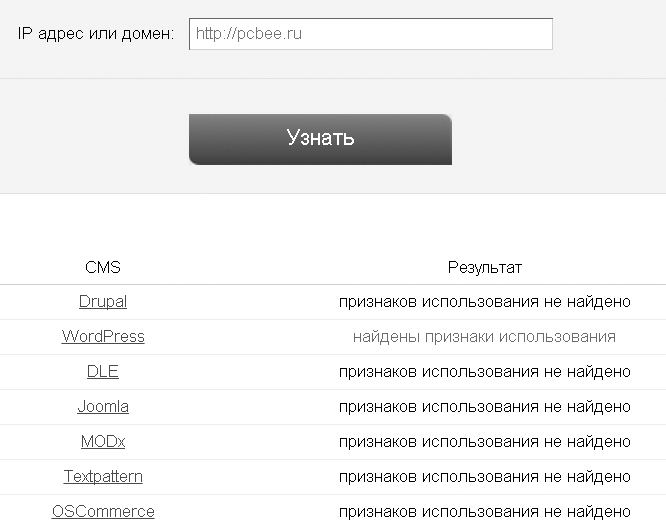
Task: Open the WordPress link
Action: [103, 337]
